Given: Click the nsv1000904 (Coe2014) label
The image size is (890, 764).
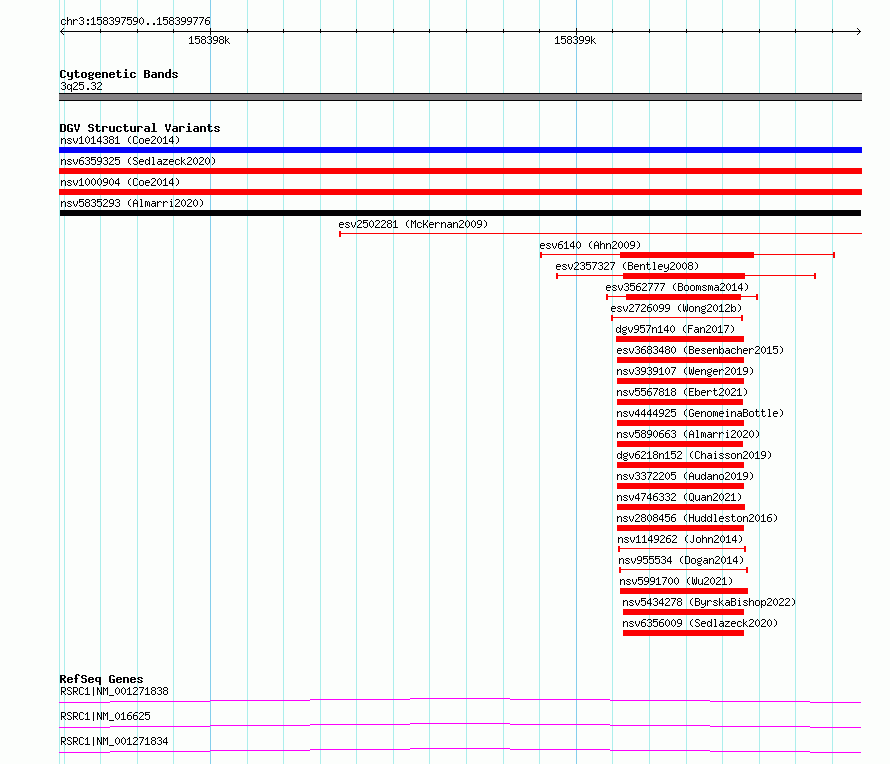Looking at the screenshot, I should point(120,182).
